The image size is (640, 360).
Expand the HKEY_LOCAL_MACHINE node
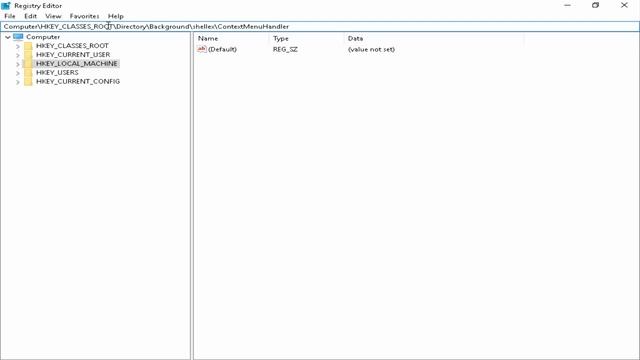(18, 64)
